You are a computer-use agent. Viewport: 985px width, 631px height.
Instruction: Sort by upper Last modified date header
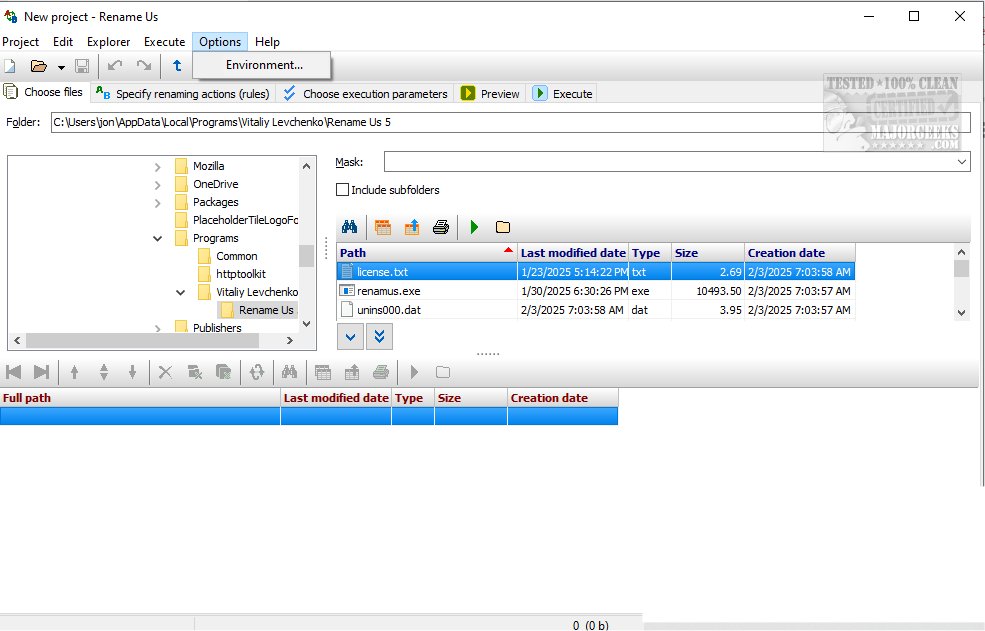click(573, 253)
